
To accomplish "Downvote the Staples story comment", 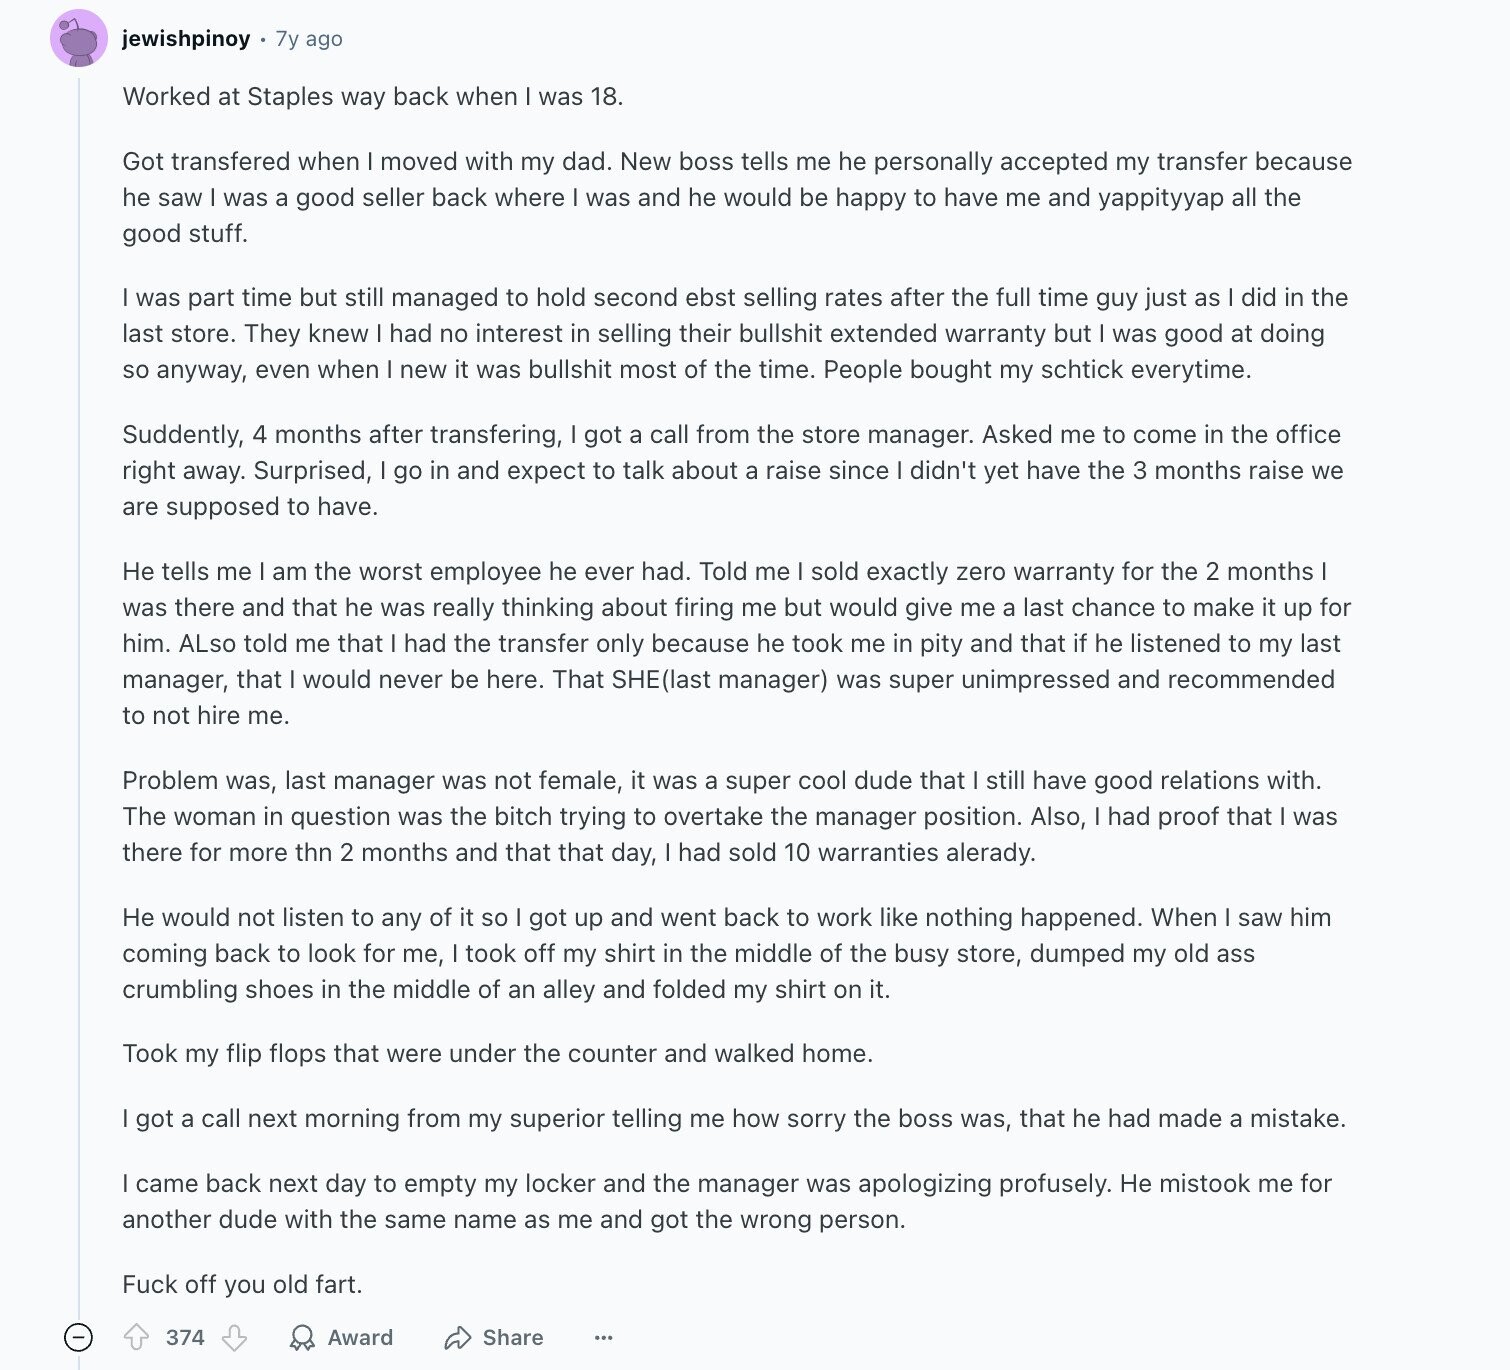I will [234, 1337].
